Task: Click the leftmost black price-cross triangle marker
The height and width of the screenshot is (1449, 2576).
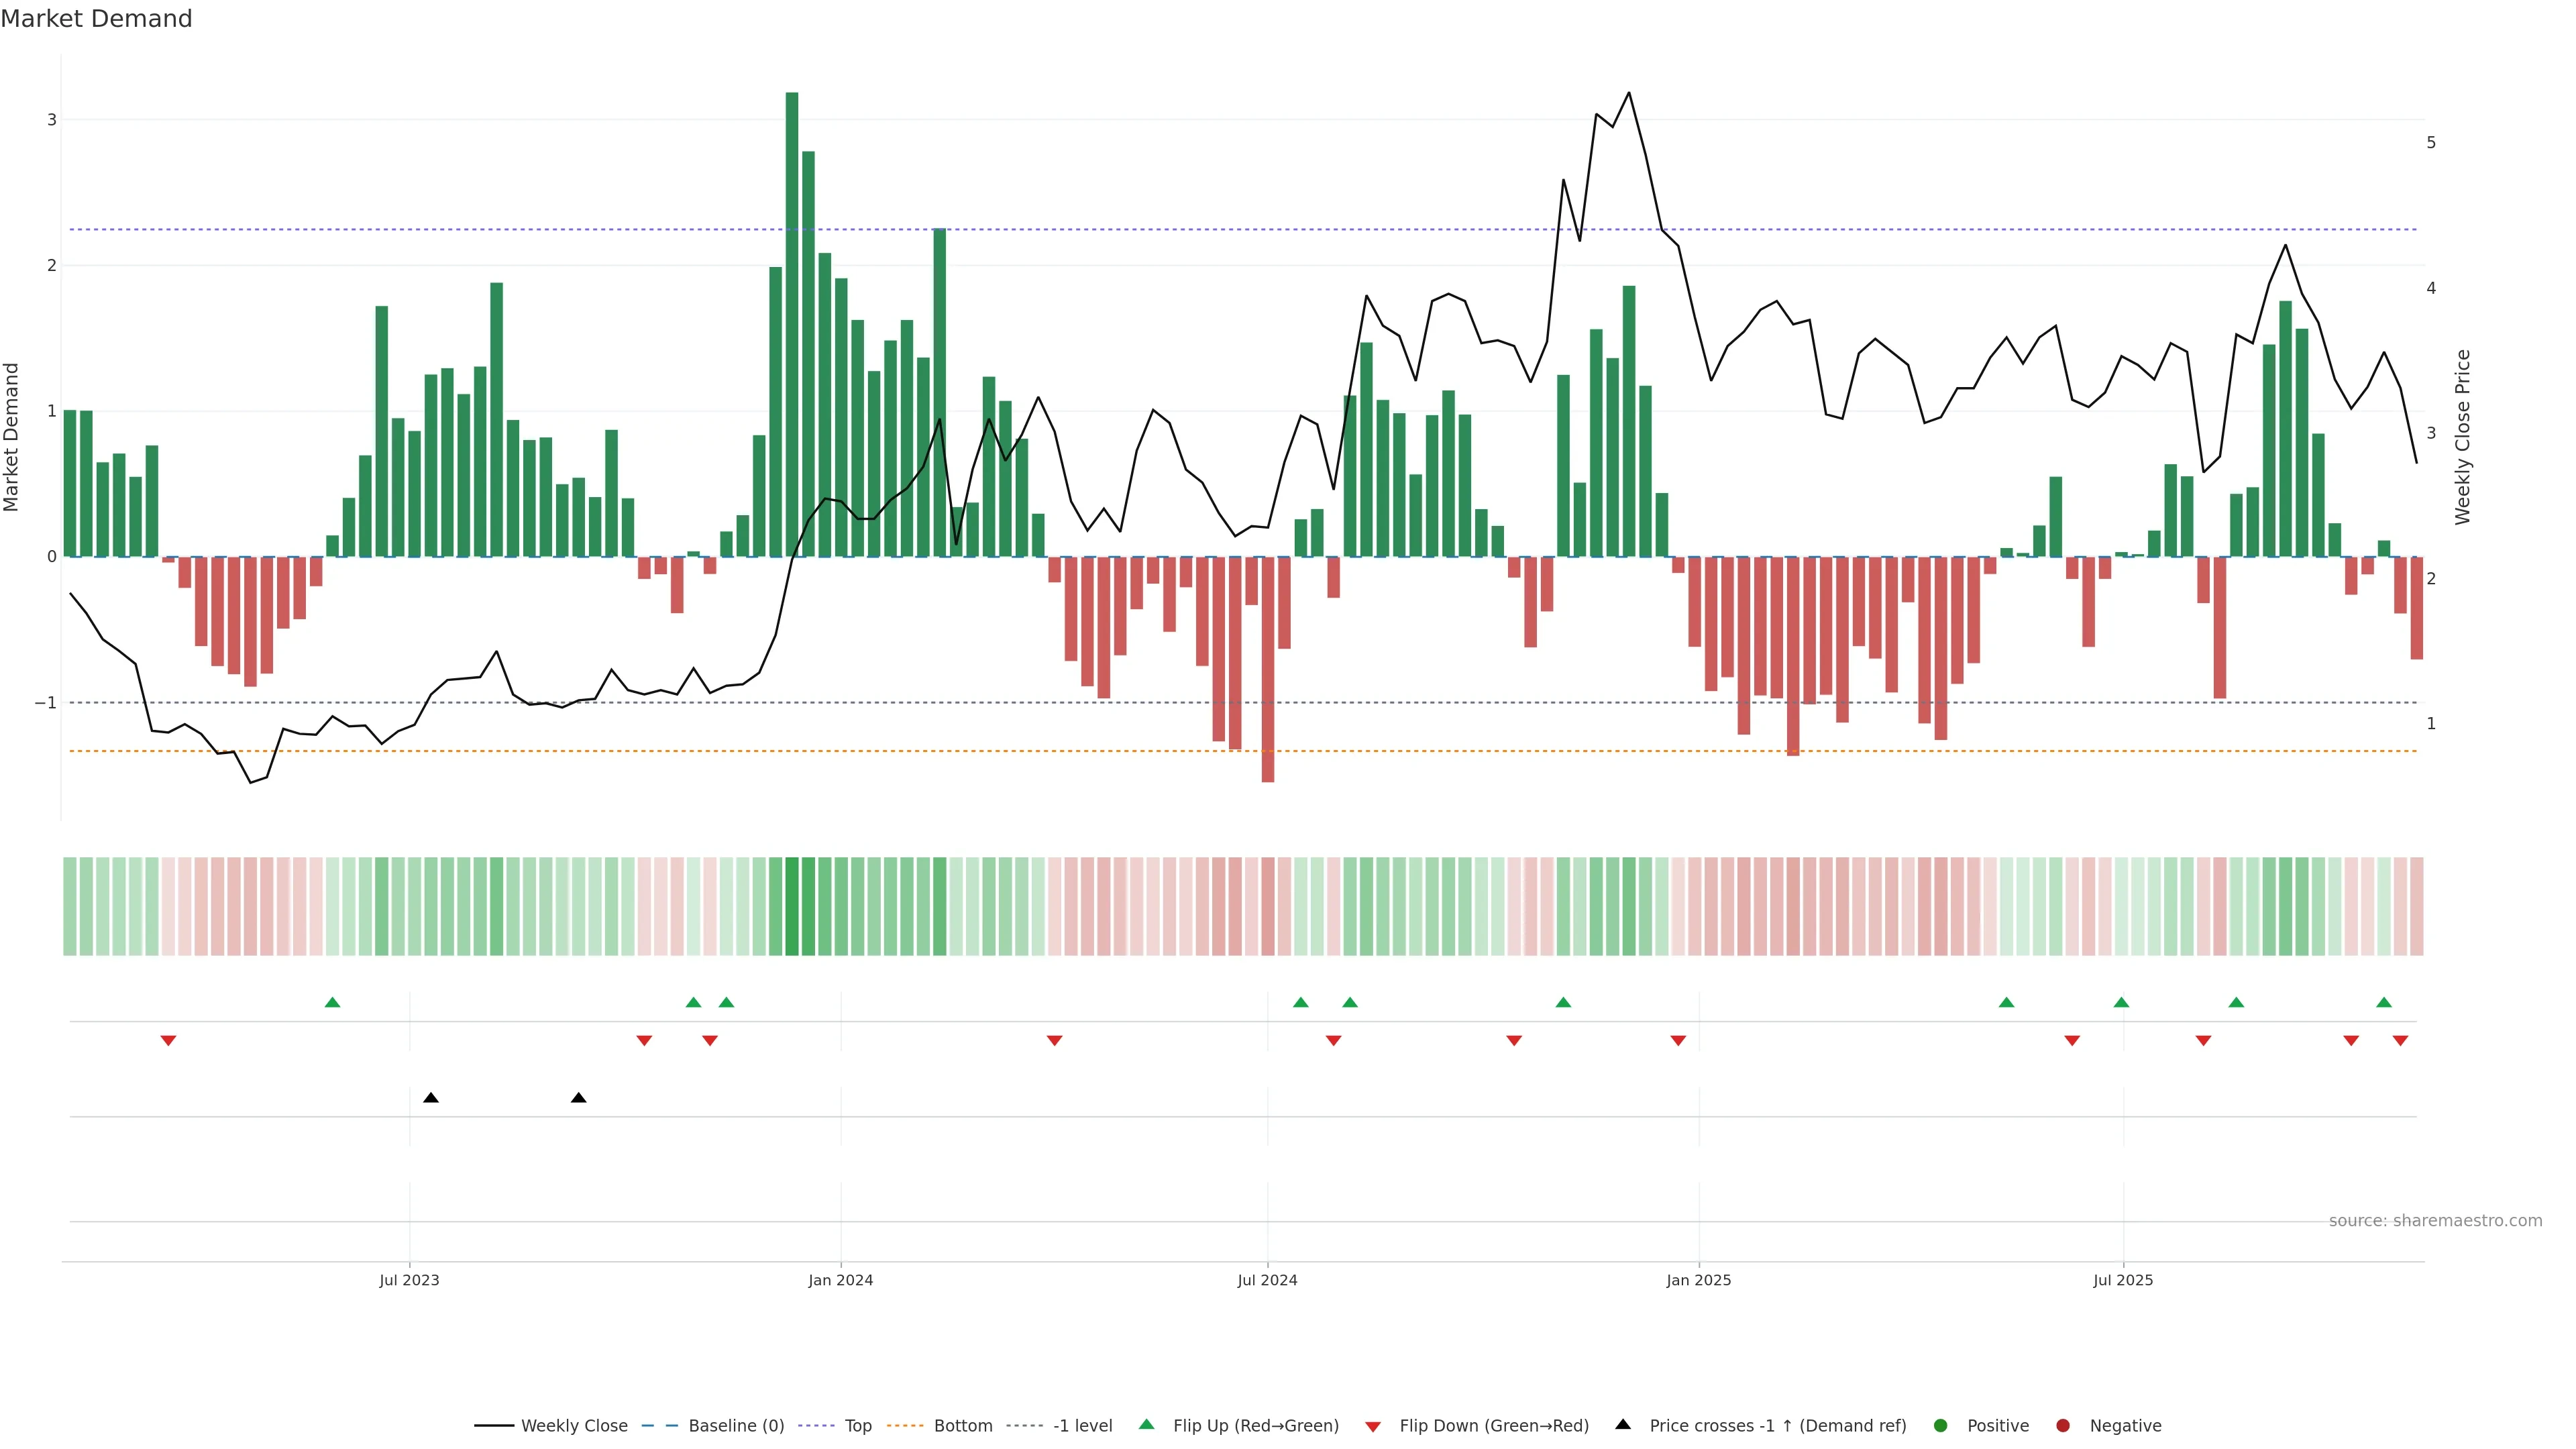Action: pos(431,1098)
